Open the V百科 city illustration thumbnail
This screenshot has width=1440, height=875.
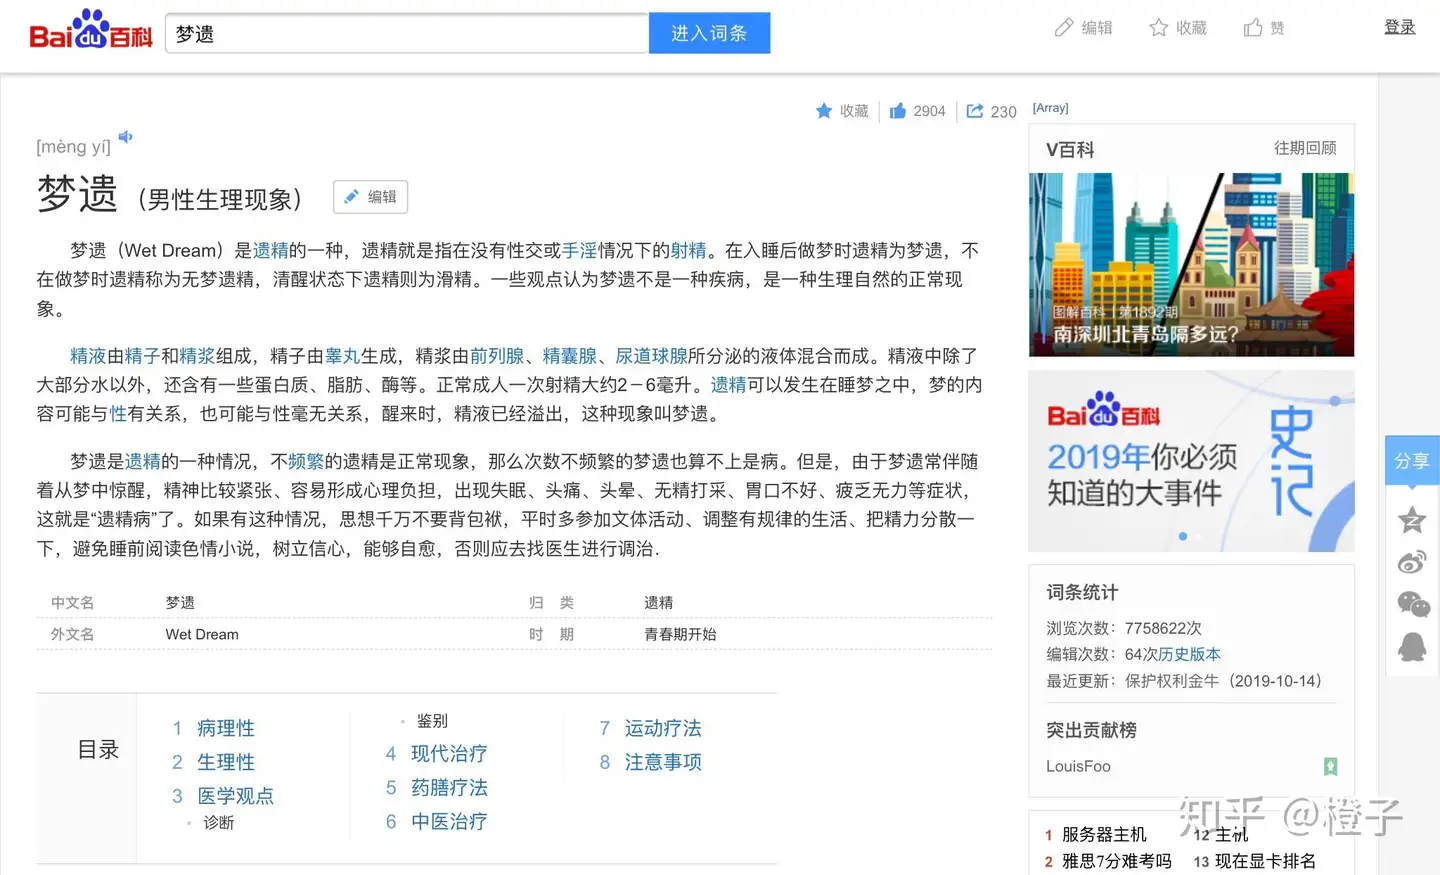coord(1191,265)
